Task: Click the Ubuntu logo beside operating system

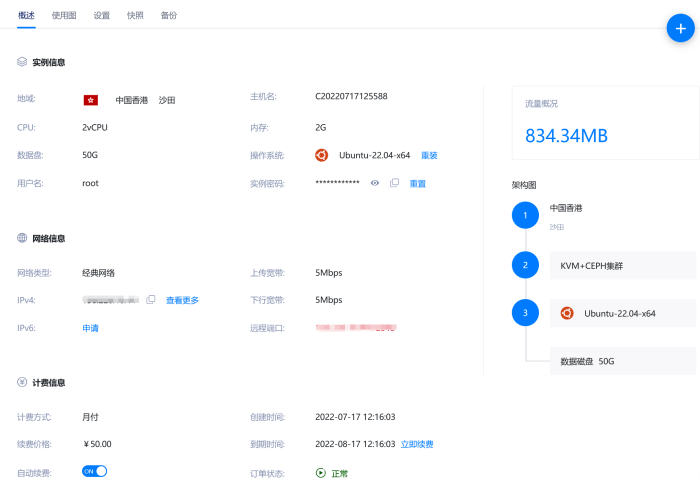Action: (x=322, y=155)
